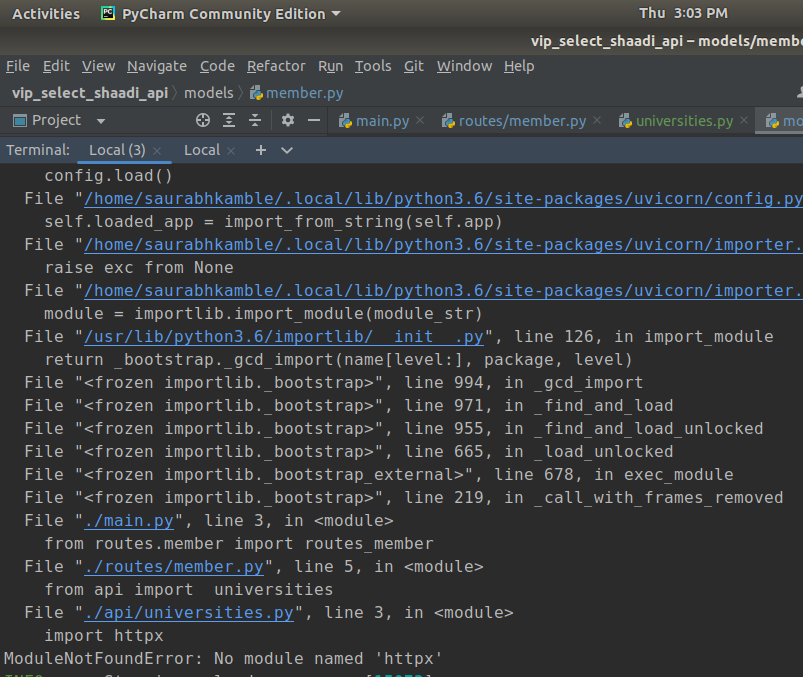Image resolution: width=803 pixels, height=677 pixels.
Task: Open PyCharm Community Edition app menu
Action: tap(223, 14)
